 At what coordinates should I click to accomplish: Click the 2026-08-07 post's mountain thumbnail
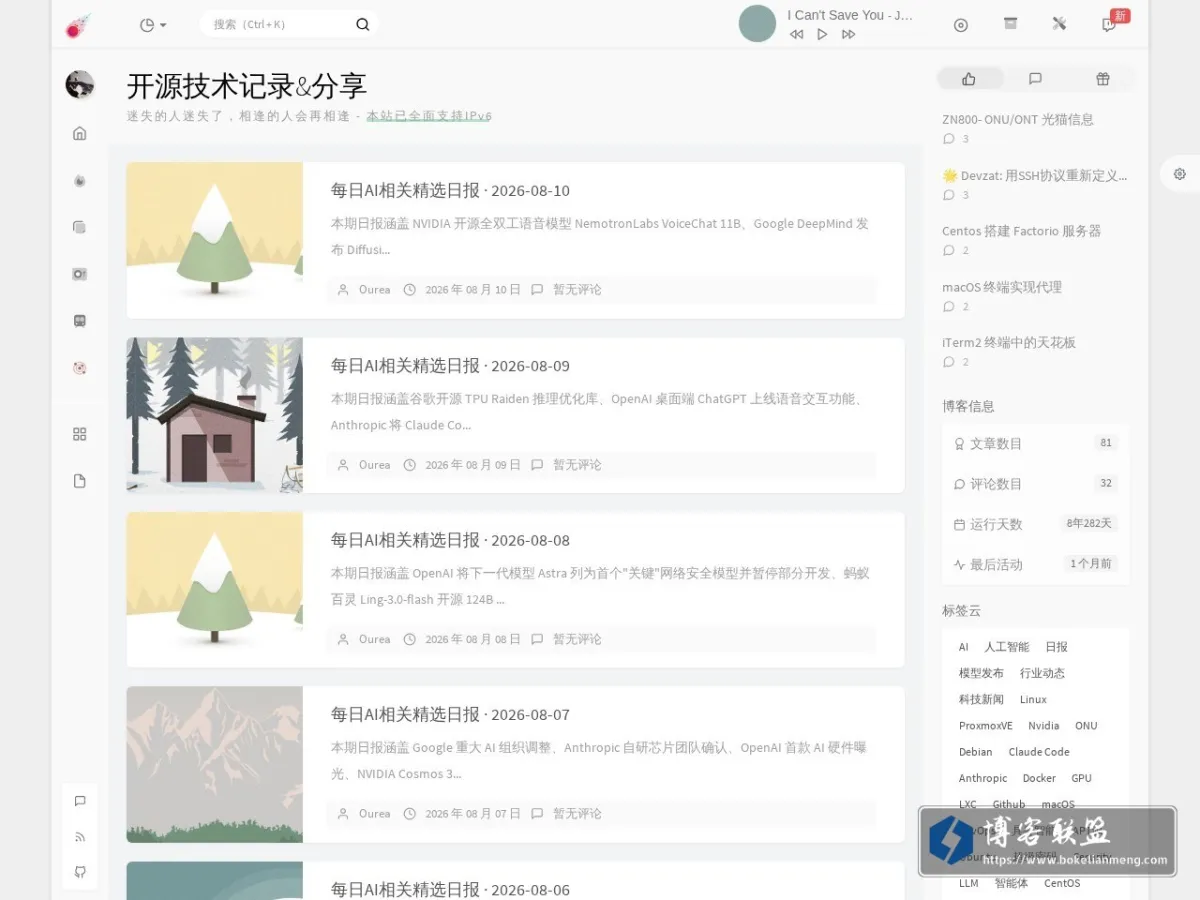pos(215,764)
